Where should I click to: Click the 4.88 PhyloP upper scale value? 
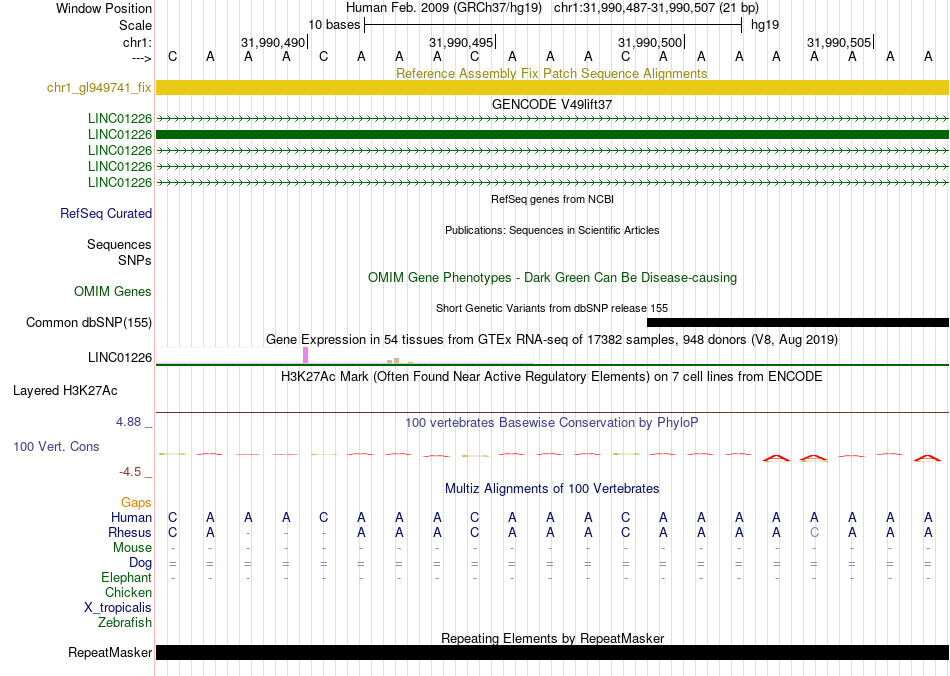pos(128,422)
